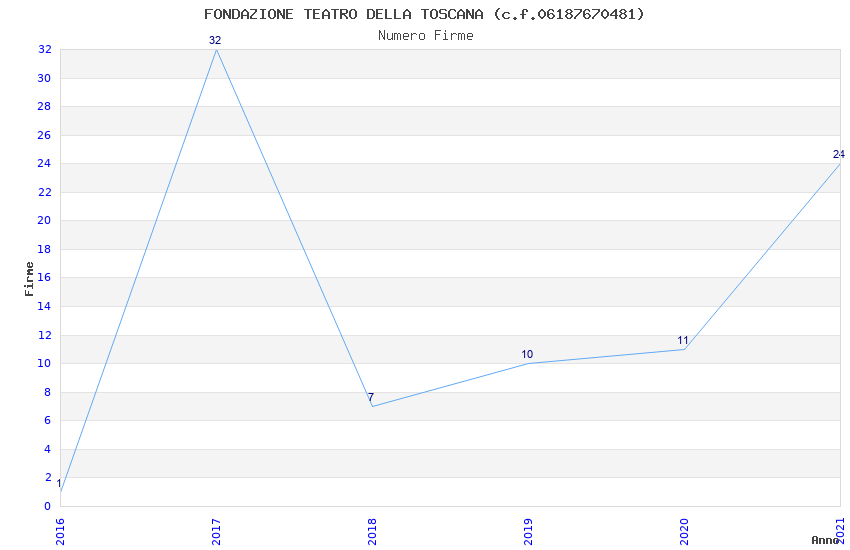Image resolution: width=850 pixels, height=550 pixels.
Task: Select the 2018 x-axis year label
Action: pyautogui.click(x=372, y=532)
